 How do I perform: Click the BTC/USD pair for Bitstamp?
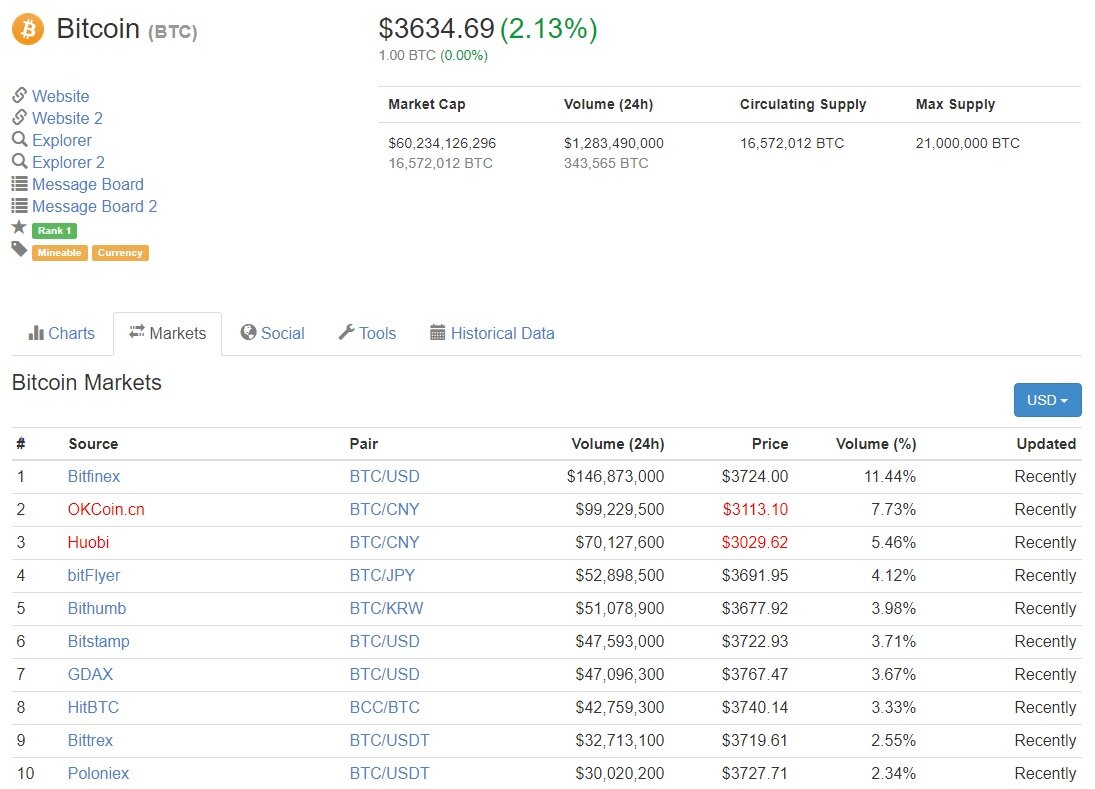385,642
